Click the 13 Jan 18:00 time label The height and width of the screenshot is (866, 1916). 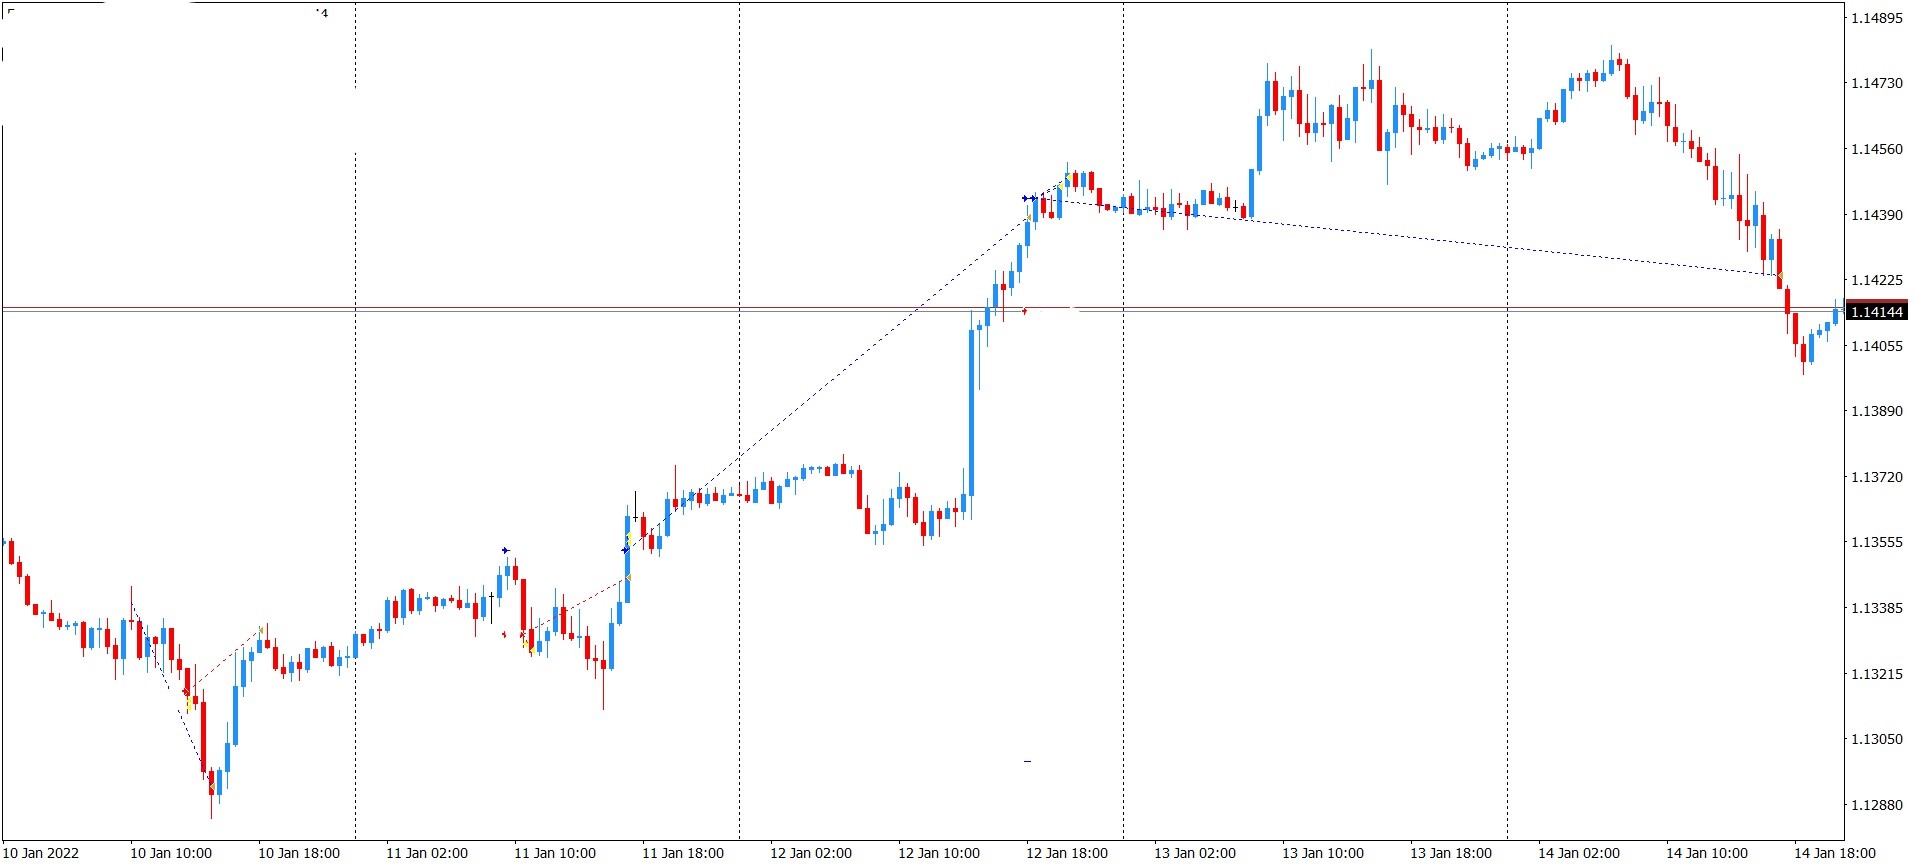1451,853
